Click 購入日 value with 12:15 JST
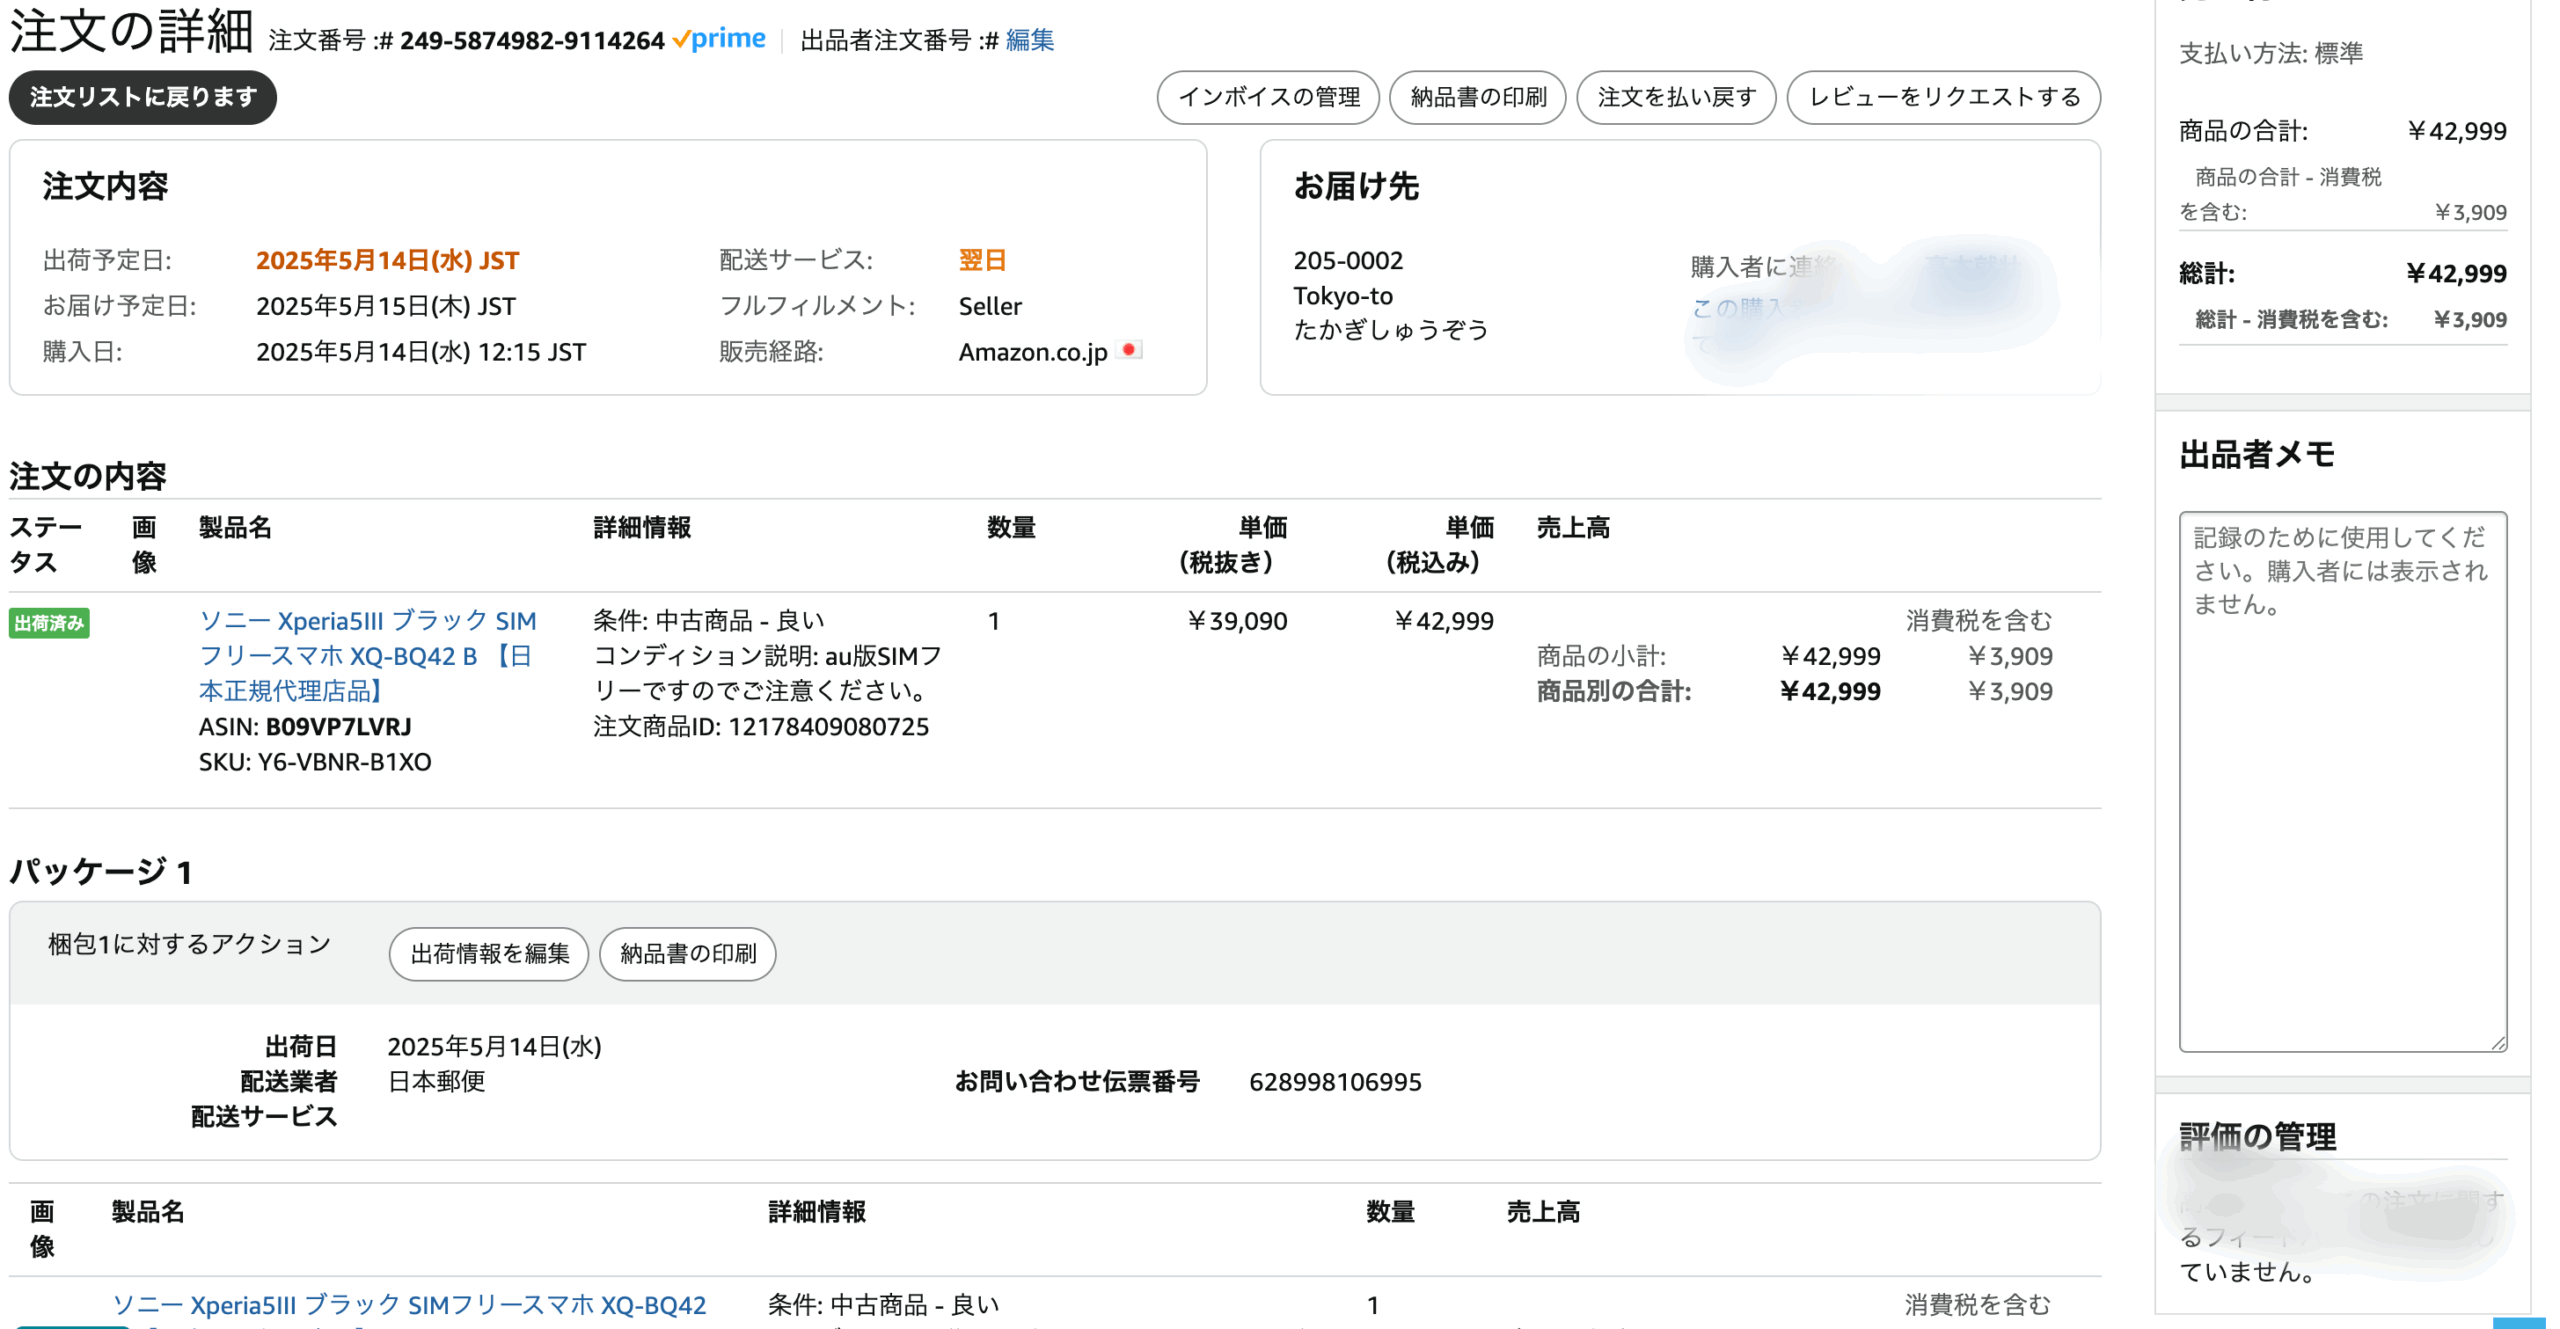Image resolution: width=2560 pixels, height=1329 pixels. 421,352
